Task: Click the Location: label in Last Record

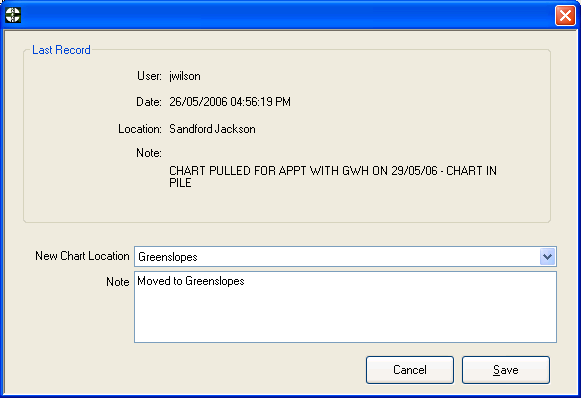Action: (x=140, y=129)
